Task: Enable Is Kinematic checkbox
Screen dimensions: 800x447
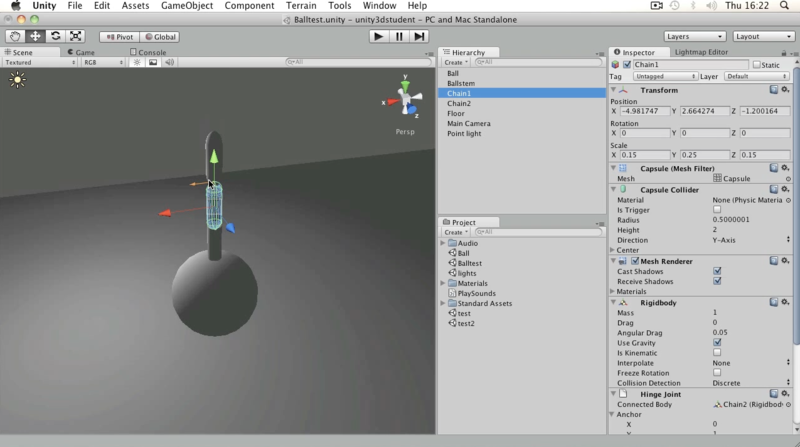Action: (717, 353)
